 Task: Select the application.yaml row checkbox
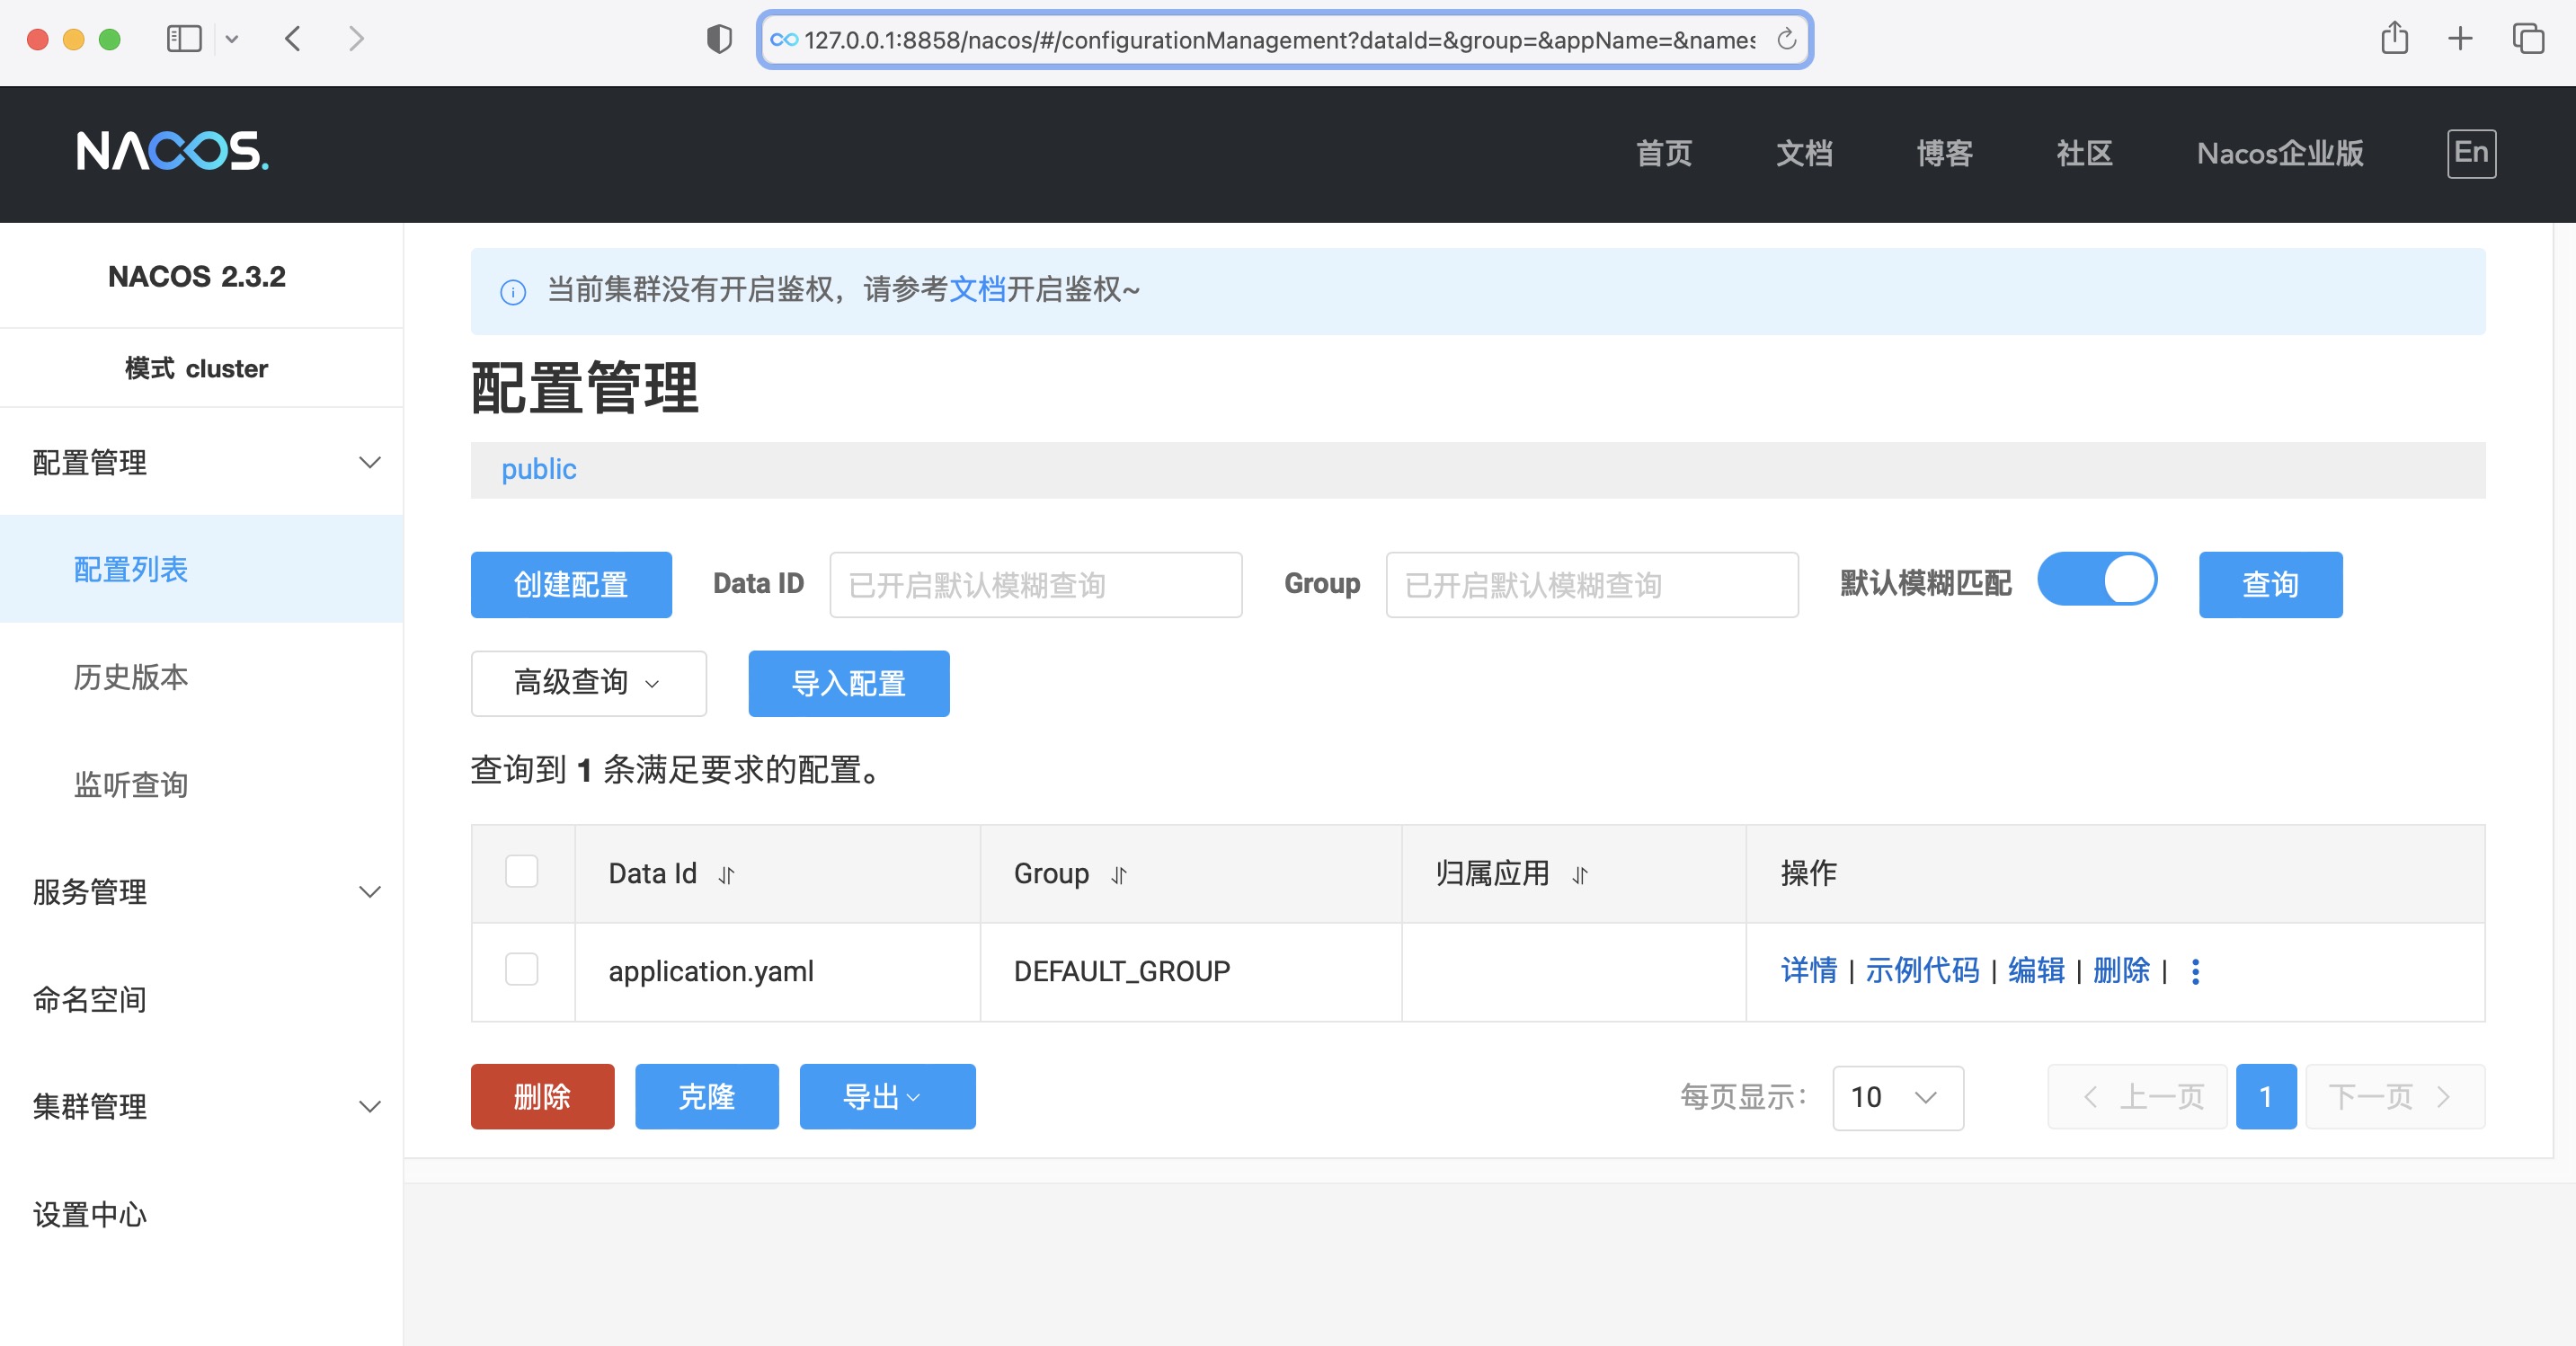(521, 969)
